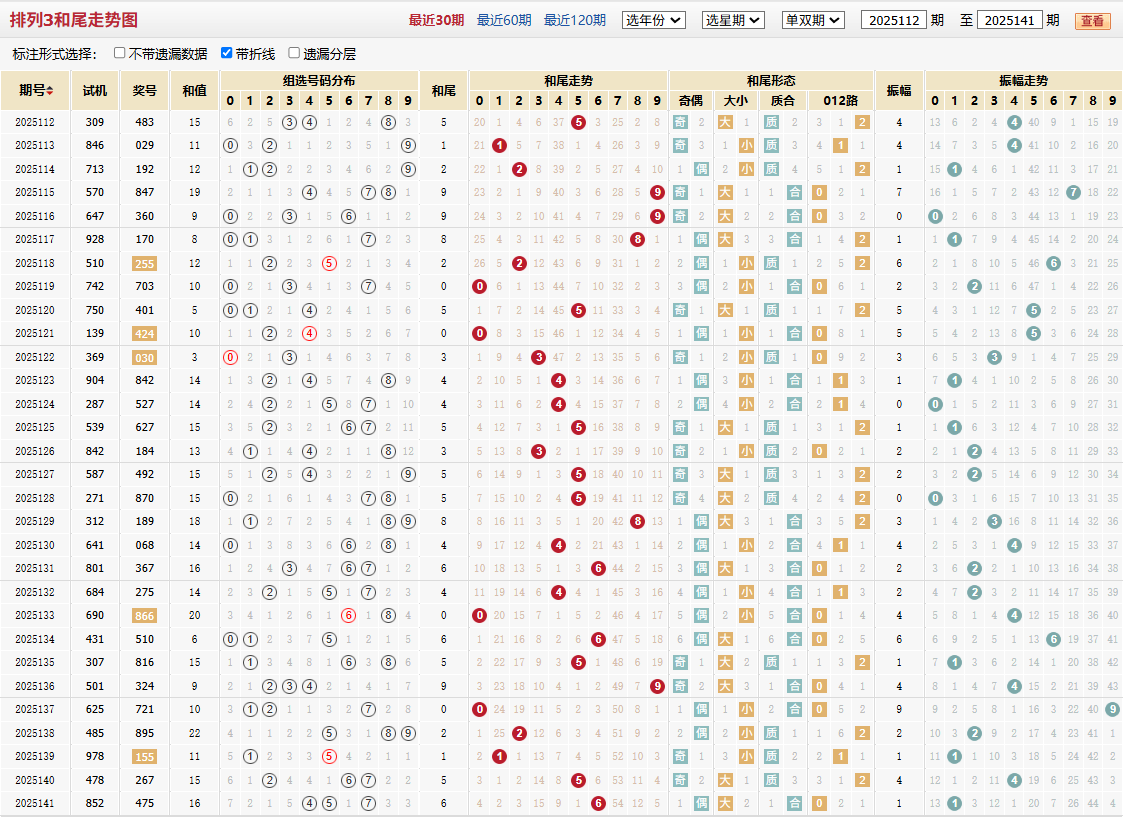Select period 2025141 in the table's last row
The width and height of the screenshot is (1123, 817).
coord(34,803)
